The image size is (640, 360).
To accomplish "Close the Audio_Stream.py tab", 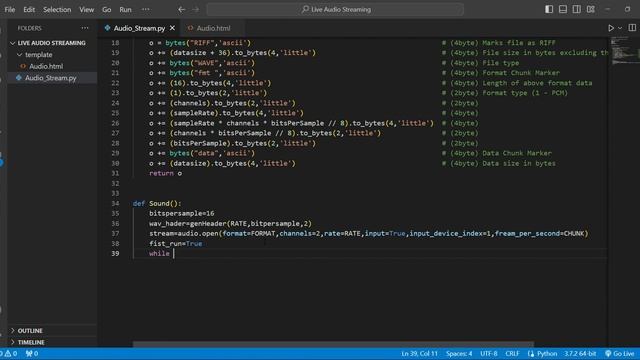I will click(x=172, y=28).
